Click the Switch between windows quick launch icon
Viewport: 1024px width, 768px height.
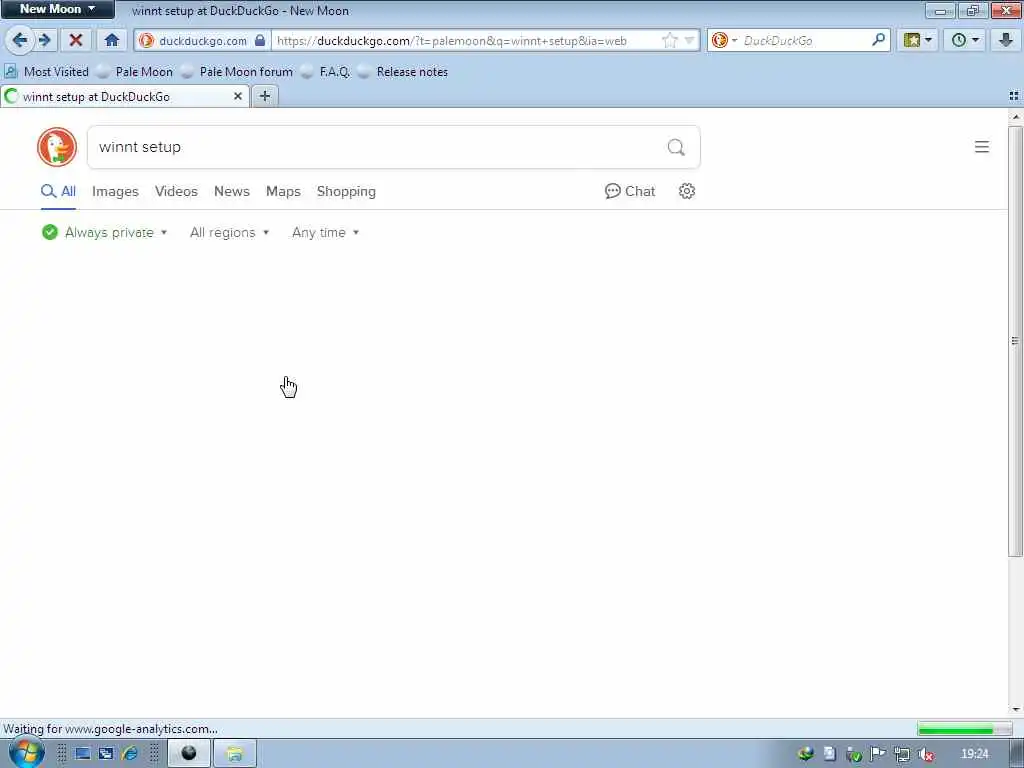point(106,754)
